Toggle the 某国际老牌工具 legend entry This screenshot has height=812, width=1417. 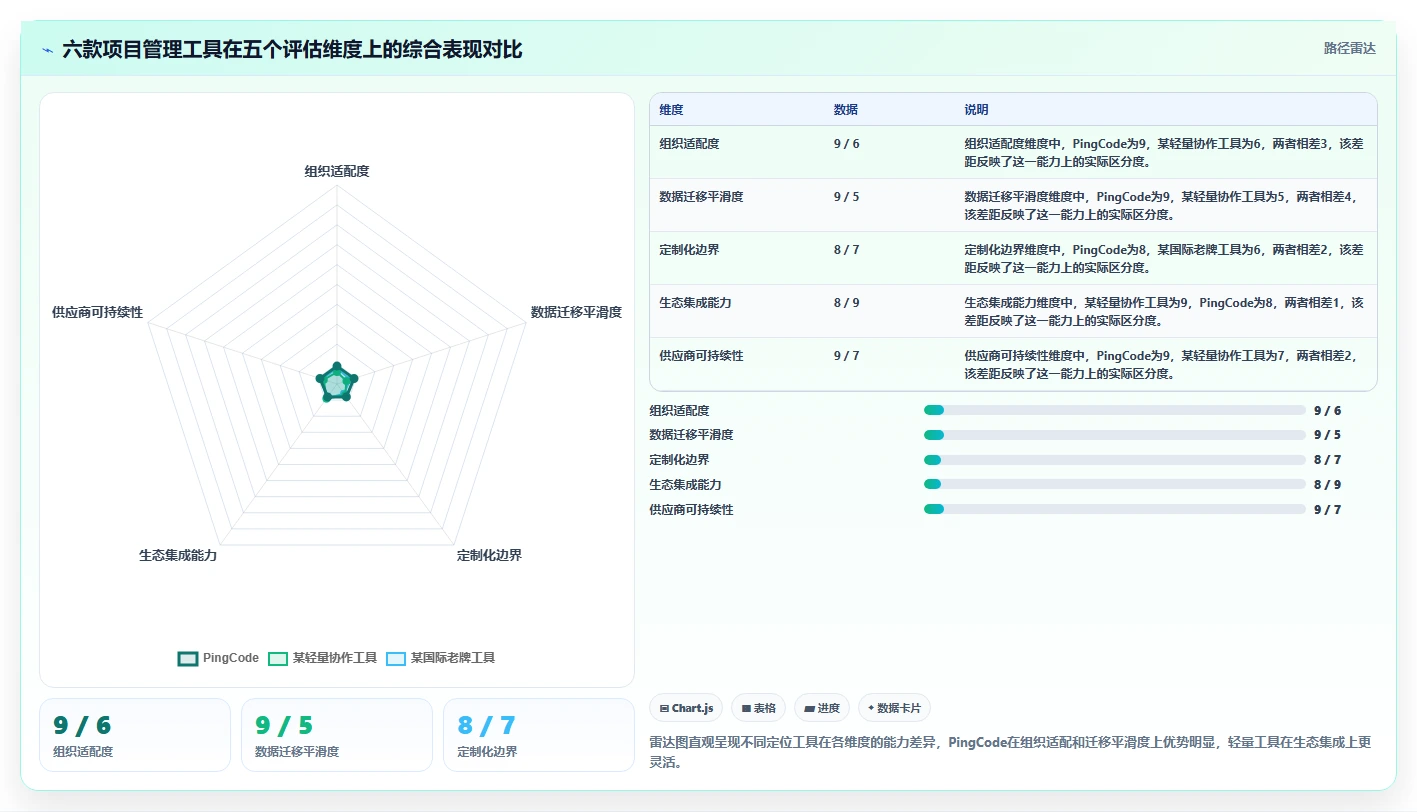[x=441, y=658]
